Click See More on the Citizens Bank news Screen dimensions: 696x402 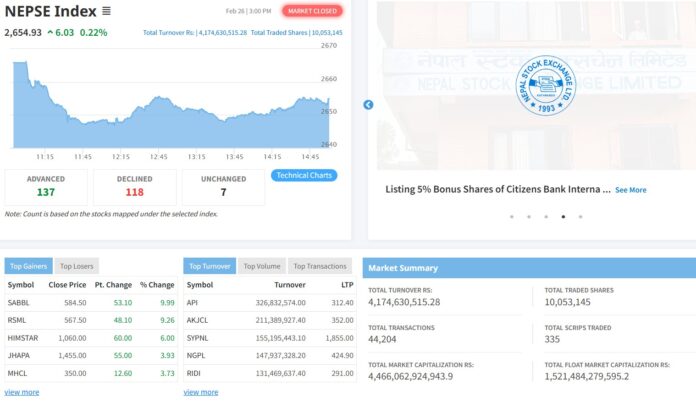point(630,189)
